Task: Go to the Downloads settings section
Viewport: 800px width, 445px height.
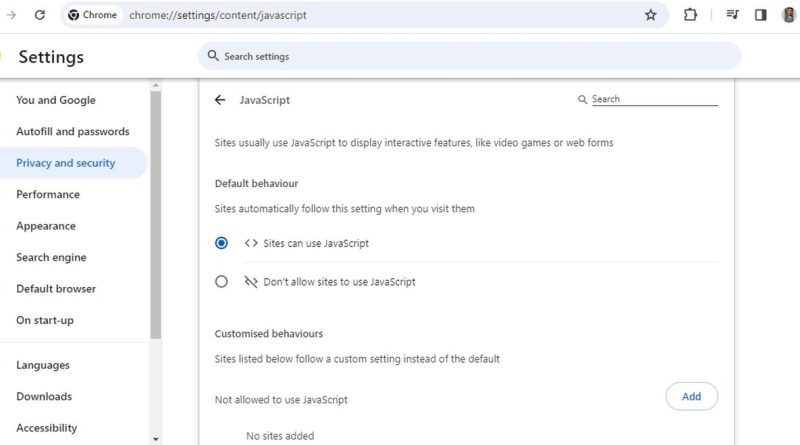Action: pyautogui.click(x=44, y=396)
